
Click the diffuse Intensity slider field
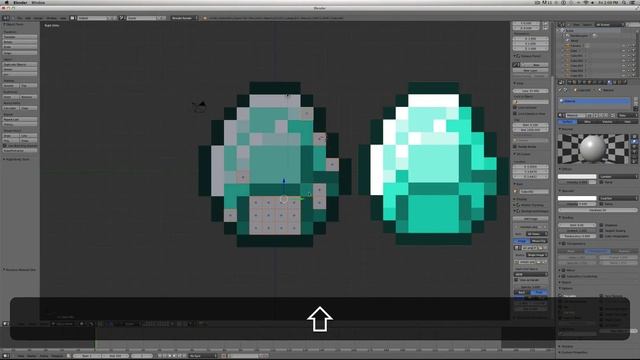(577, 182)
